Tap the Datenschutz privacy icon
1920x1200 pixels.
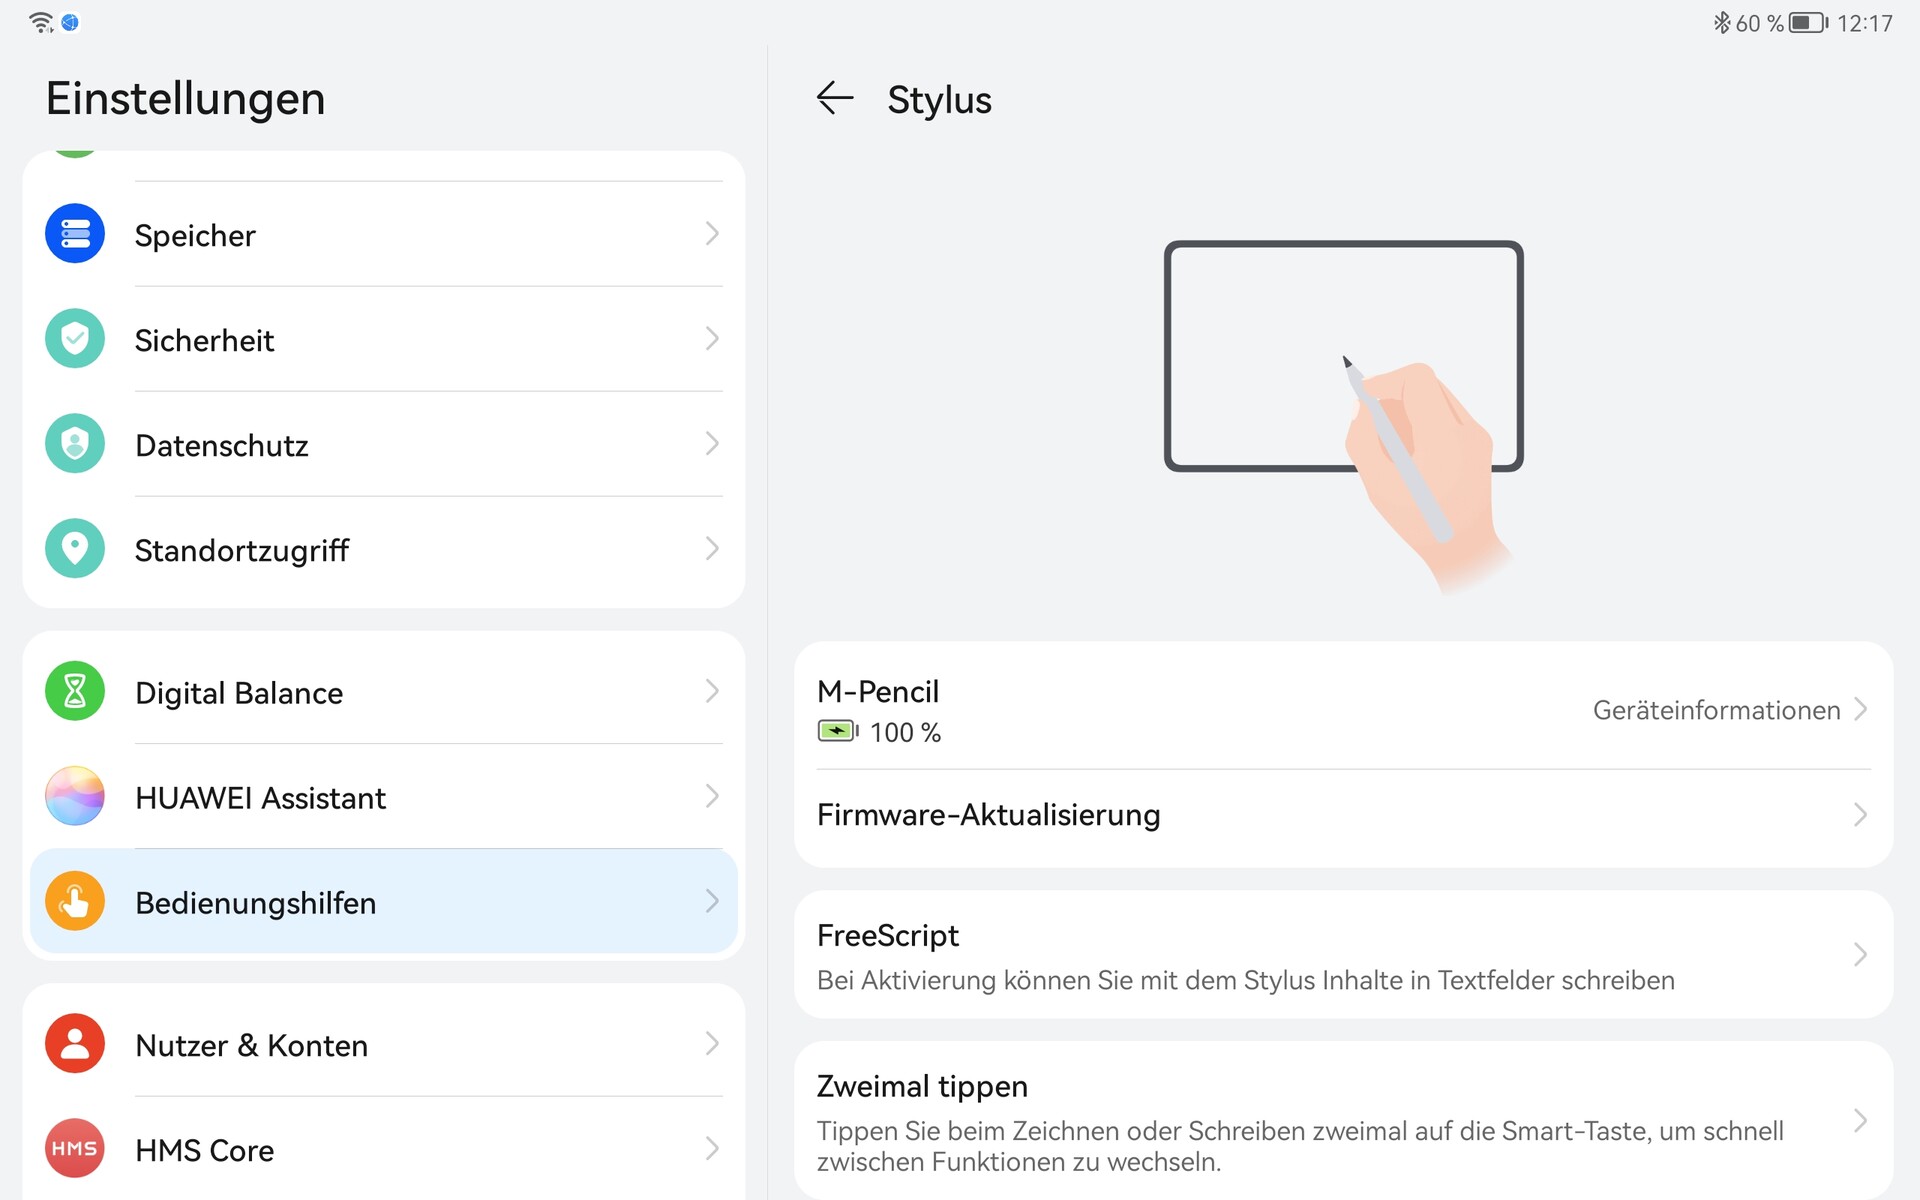click(x=75, y=444)
